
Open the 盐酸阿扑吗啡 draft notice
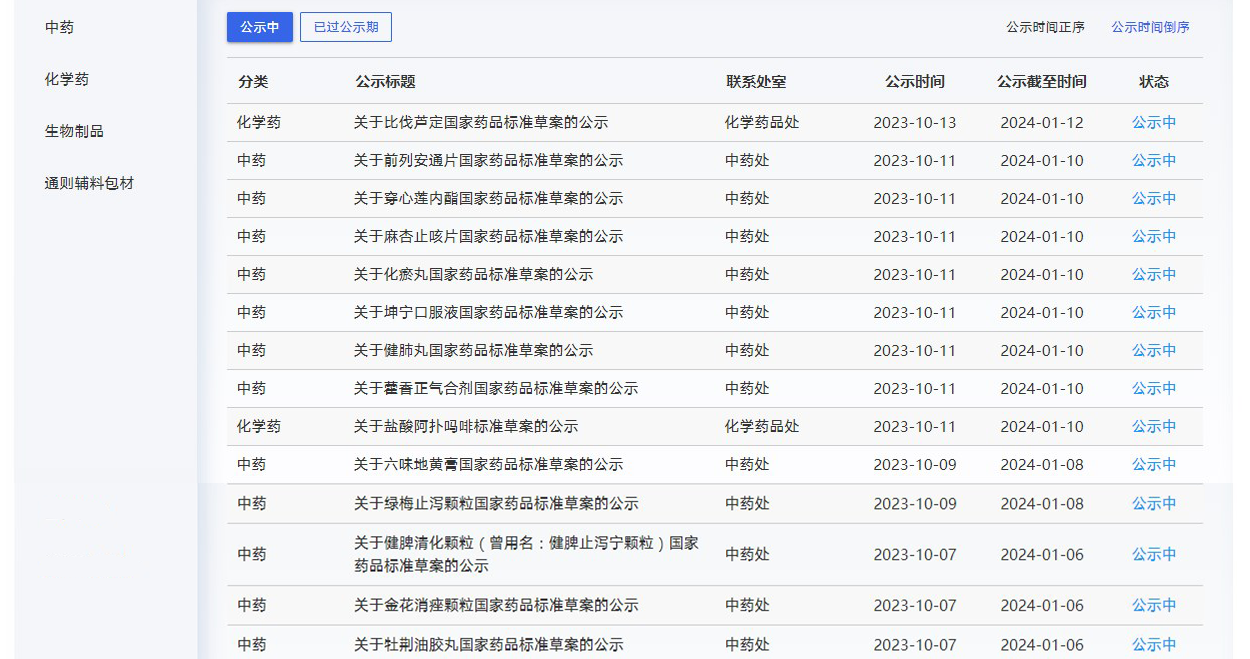coord(465,427)
